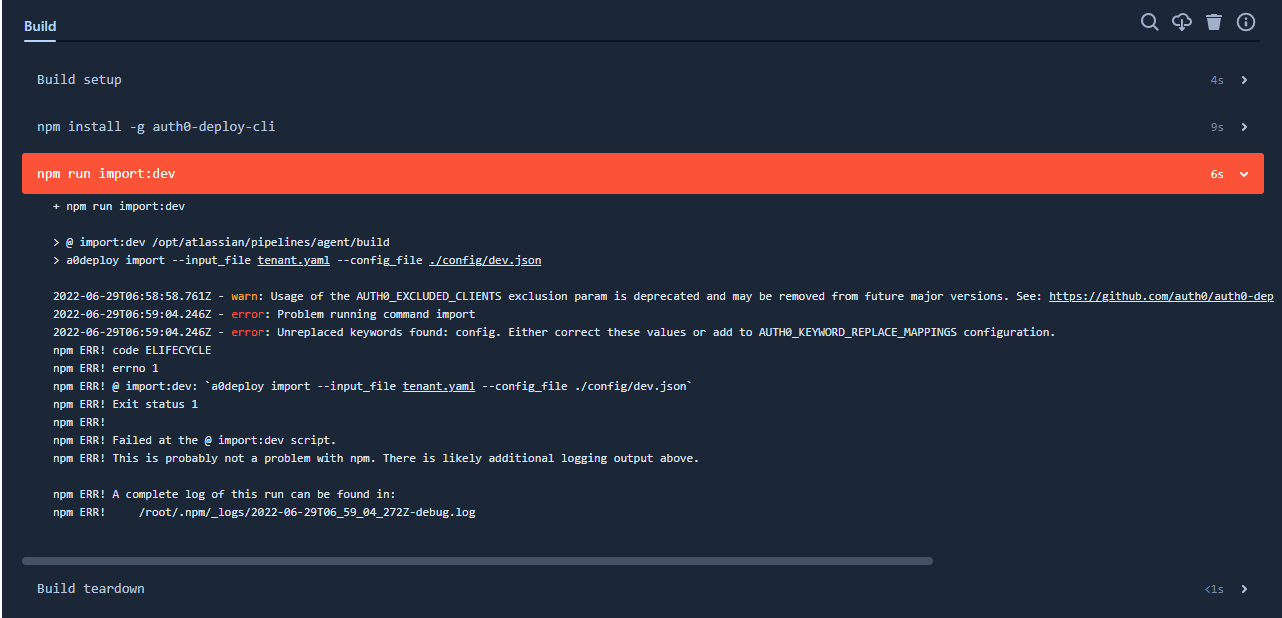Delete the build log with trash icon
The image size is (1282, 618).
pyautogui.click(x=1214, y=22)
